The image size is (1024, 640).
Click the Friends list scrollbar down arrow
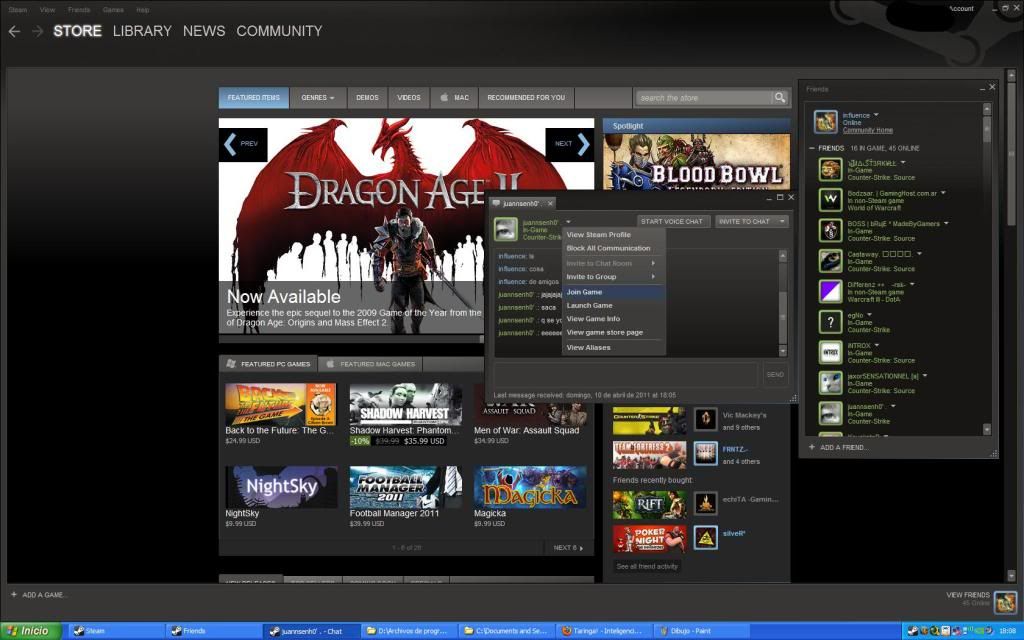pos(987,429)
